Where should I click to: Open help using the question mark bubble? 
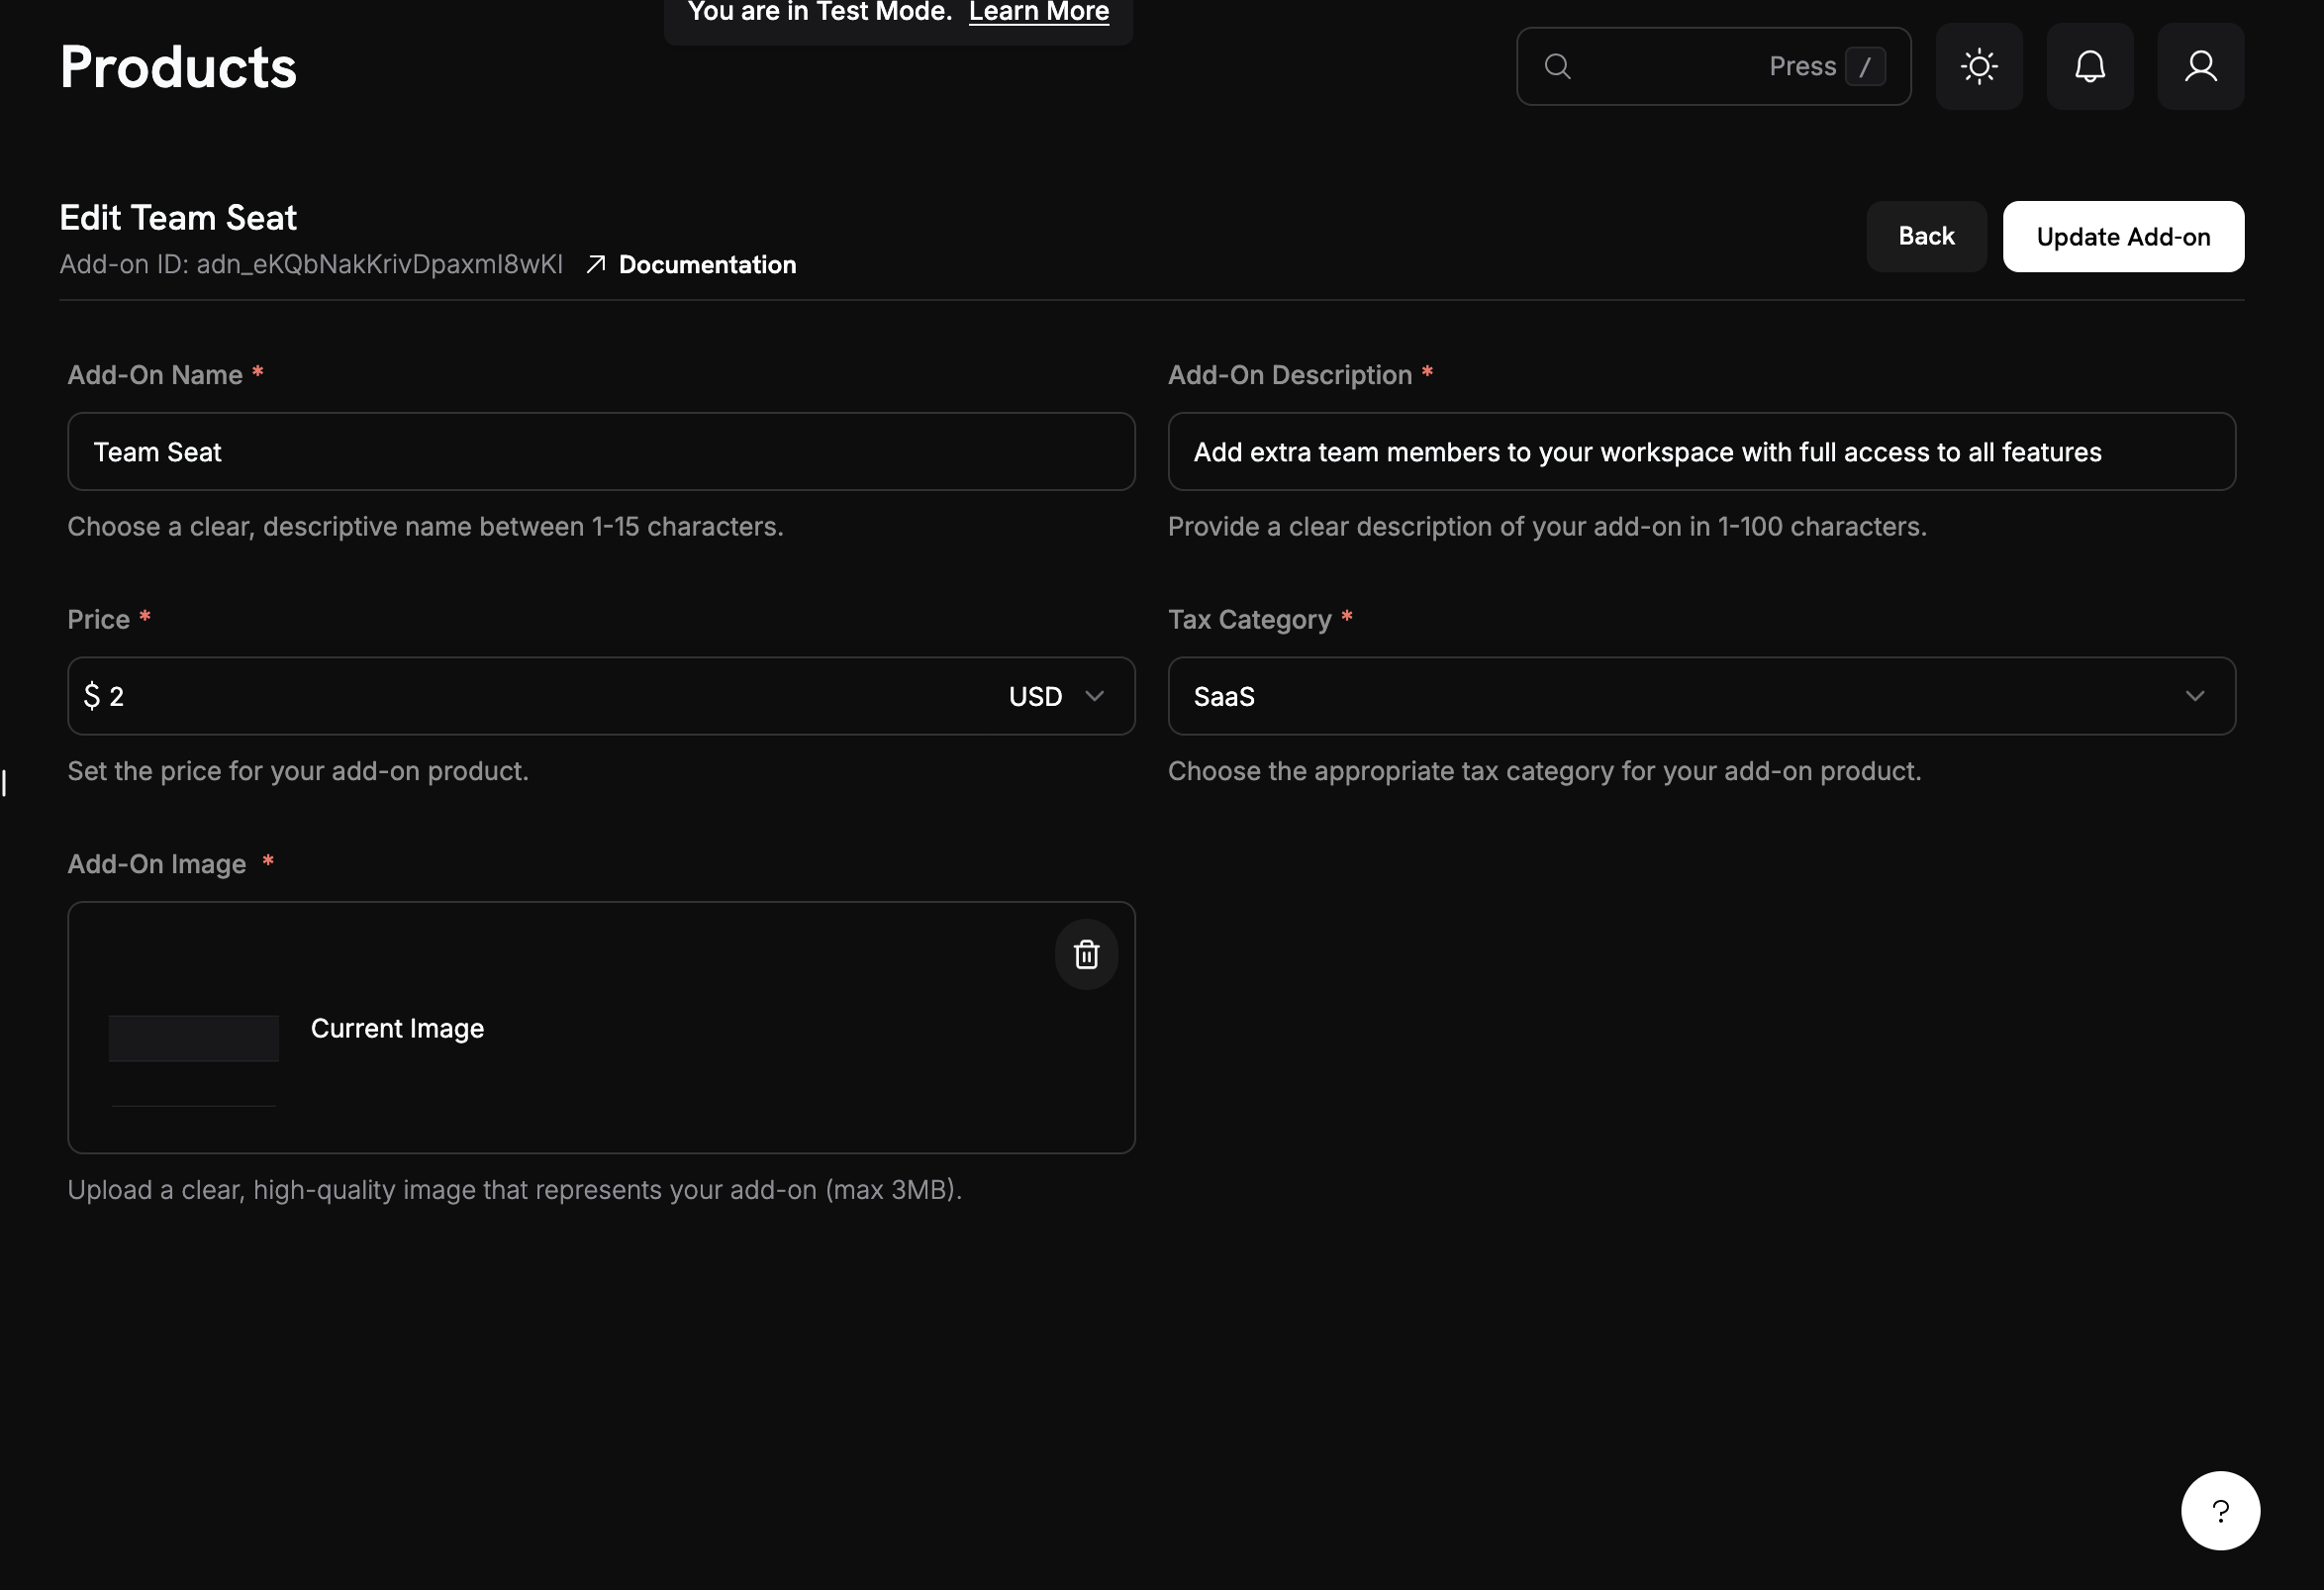2220,1510
